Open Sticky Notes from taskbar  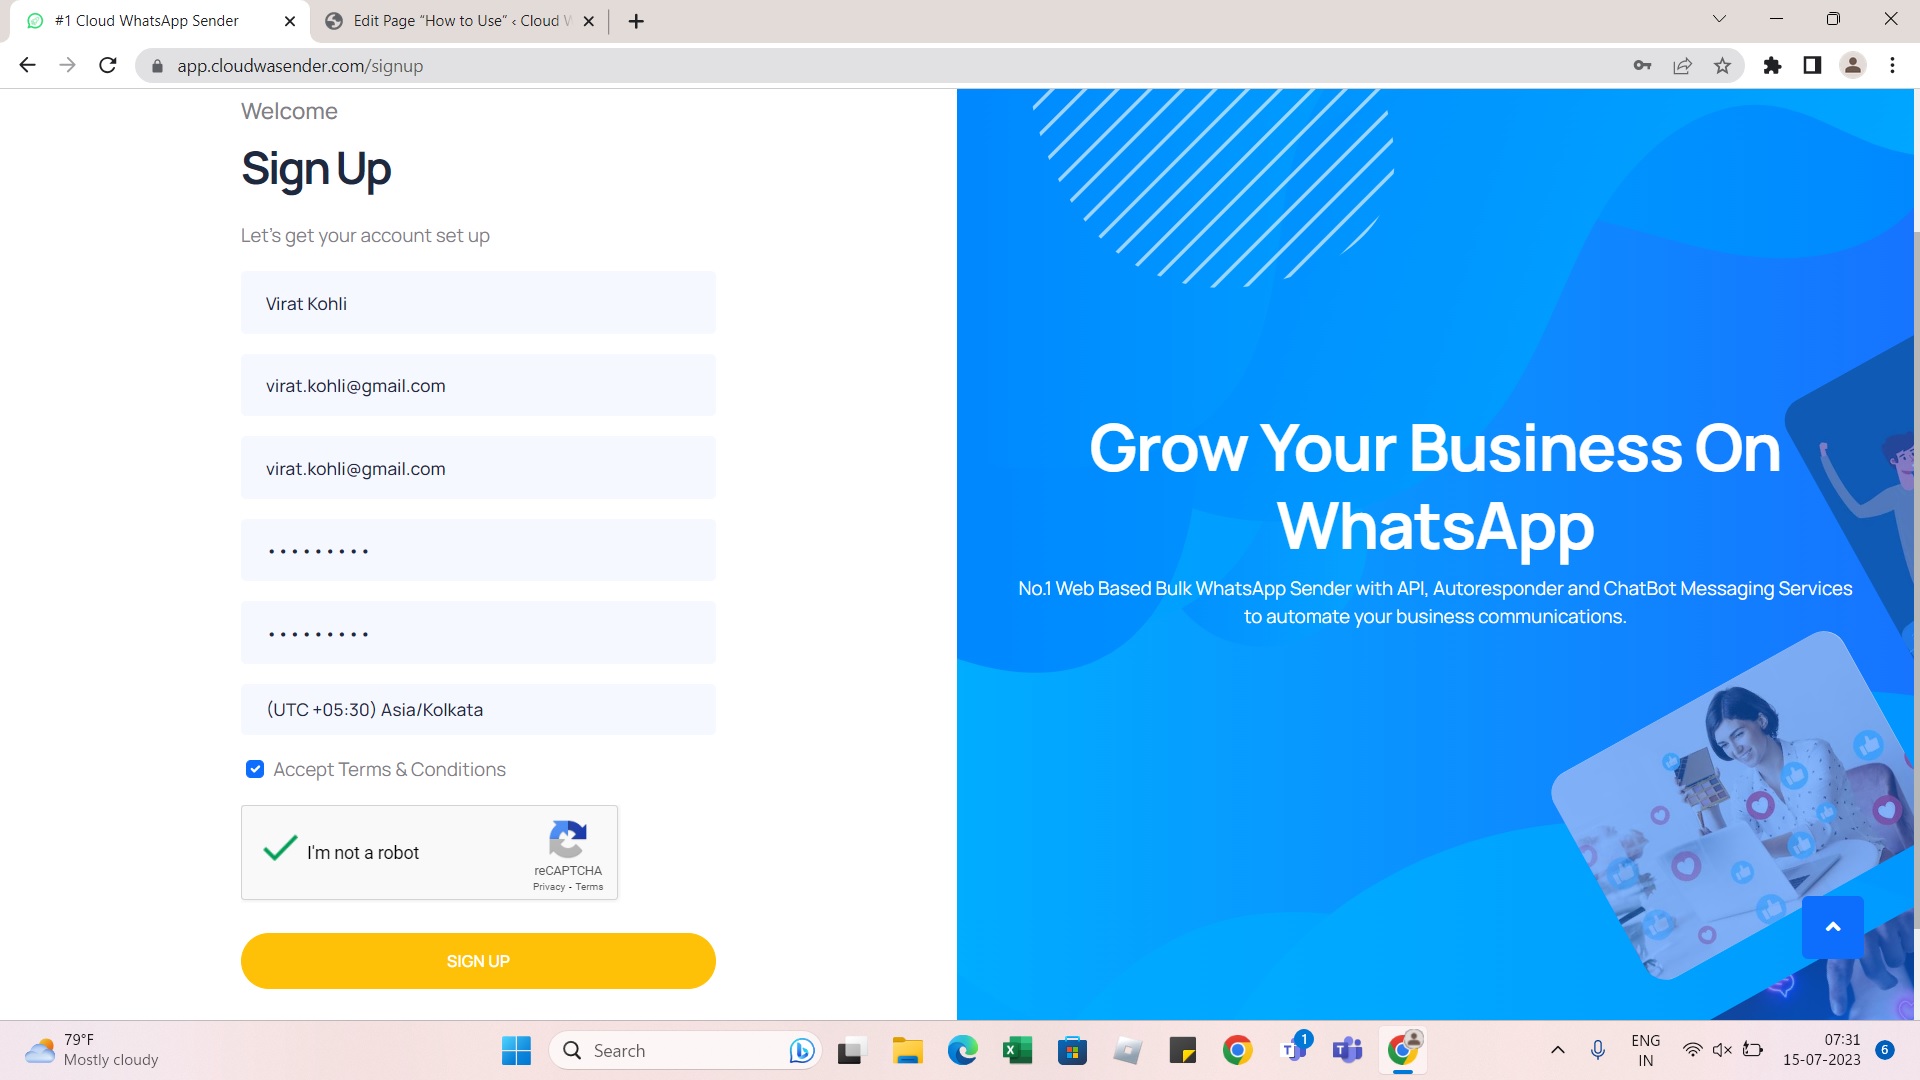pyautogui.click(x=1182, y=1050)
